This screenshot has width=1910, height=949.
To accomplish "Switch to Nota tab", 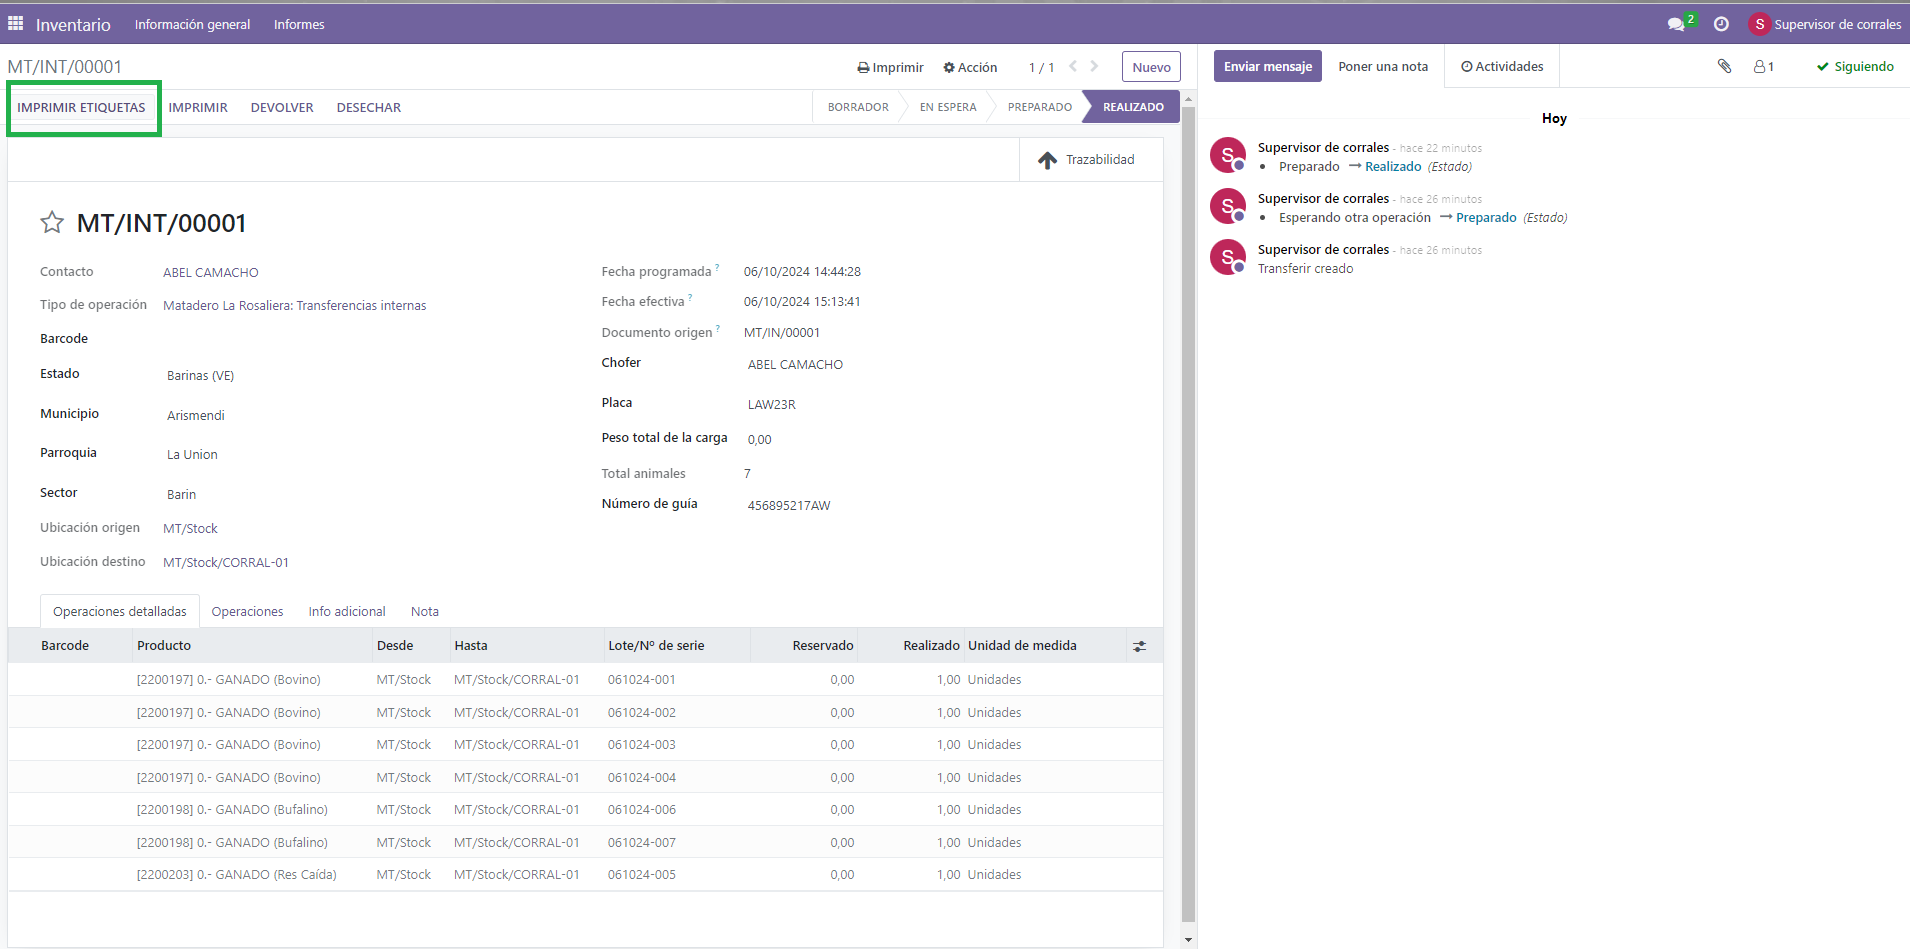I will pyautogui.click(x=425, y=611).
